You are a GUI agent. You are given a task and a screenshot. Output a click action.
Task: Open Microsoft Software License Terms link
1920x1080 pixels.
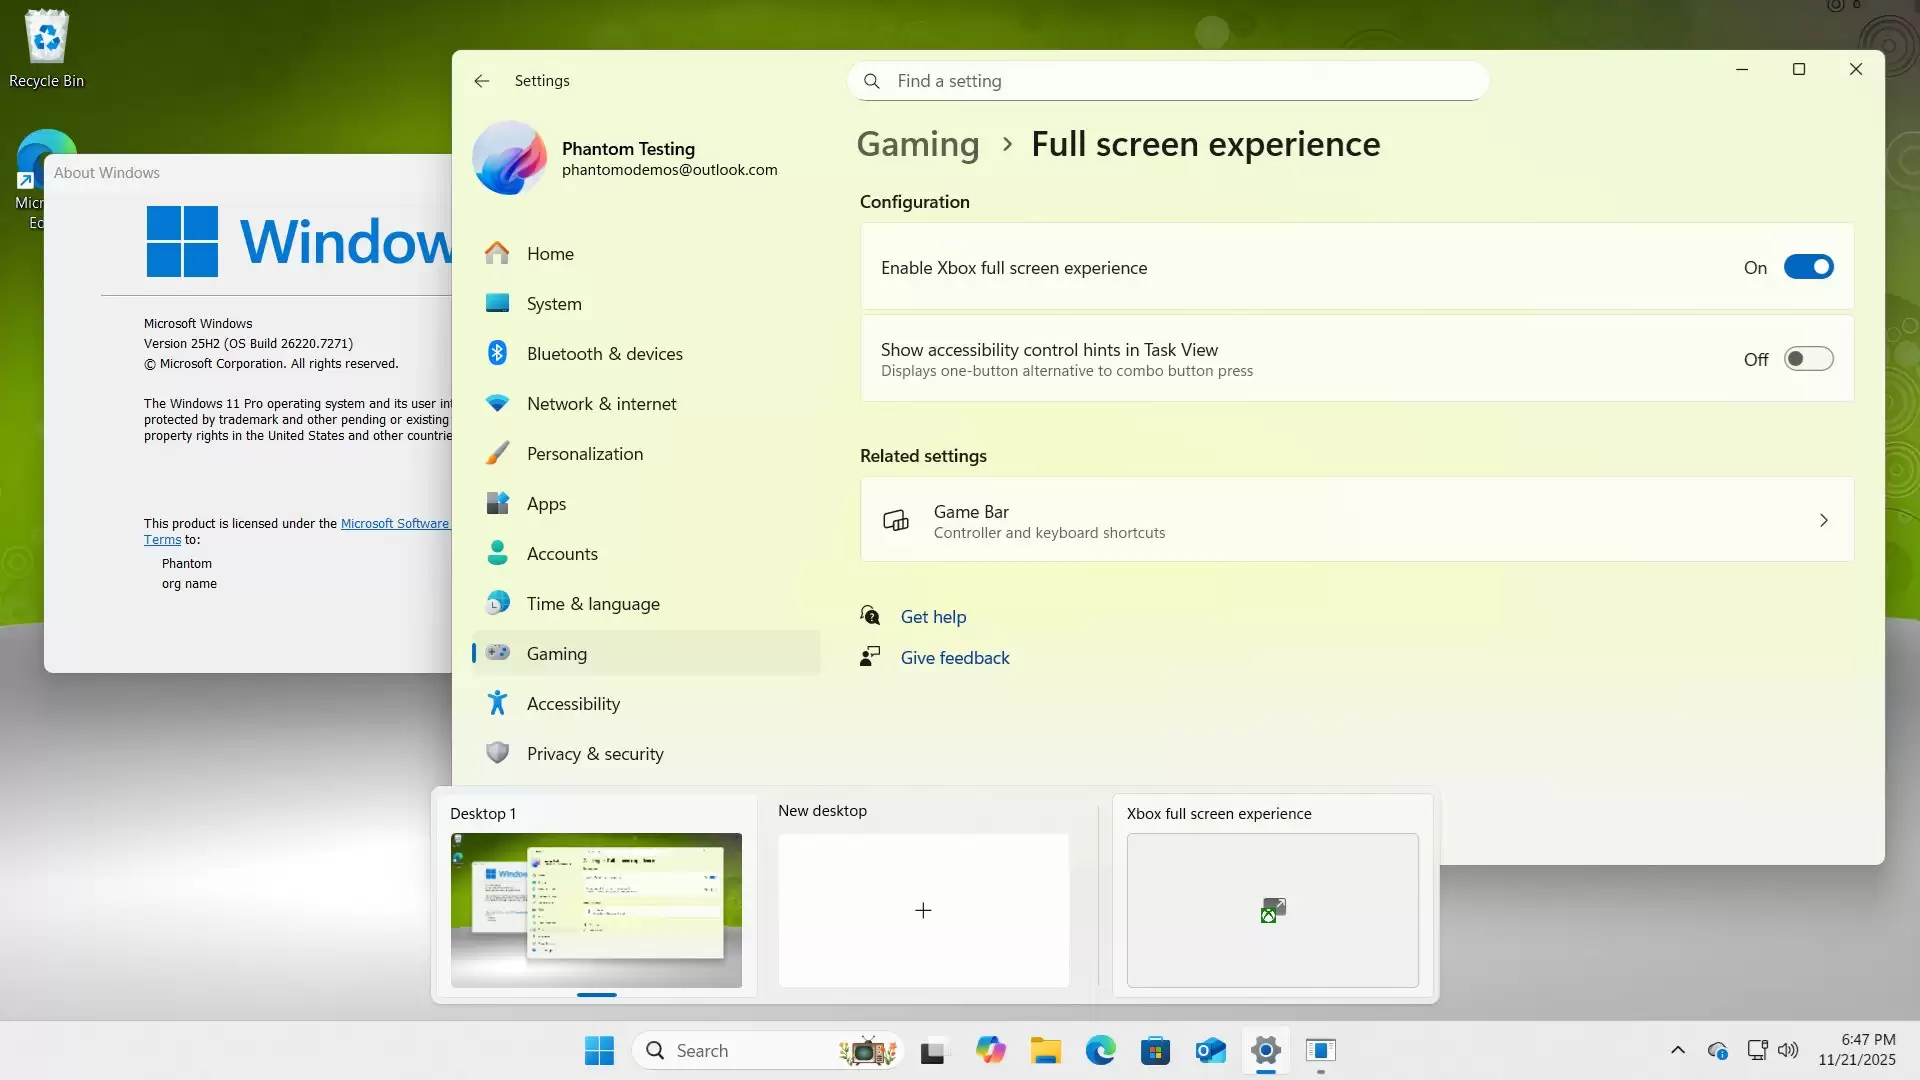pos(394,523)
